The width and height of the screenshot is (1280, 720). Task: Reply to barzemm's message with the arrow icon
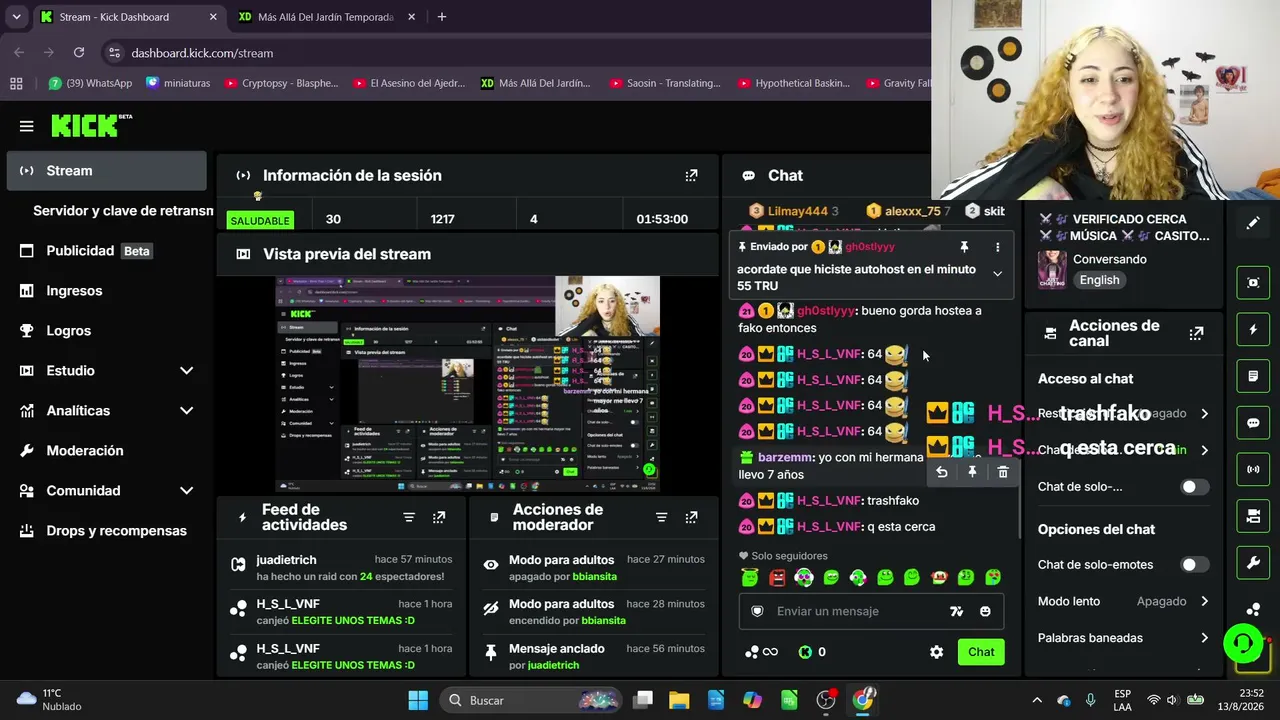pos(941,472)
